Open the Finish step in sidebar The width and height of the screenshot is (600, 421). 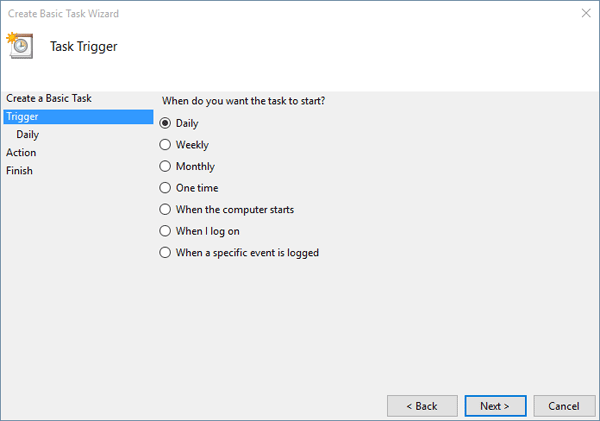(x=19, y=170)
